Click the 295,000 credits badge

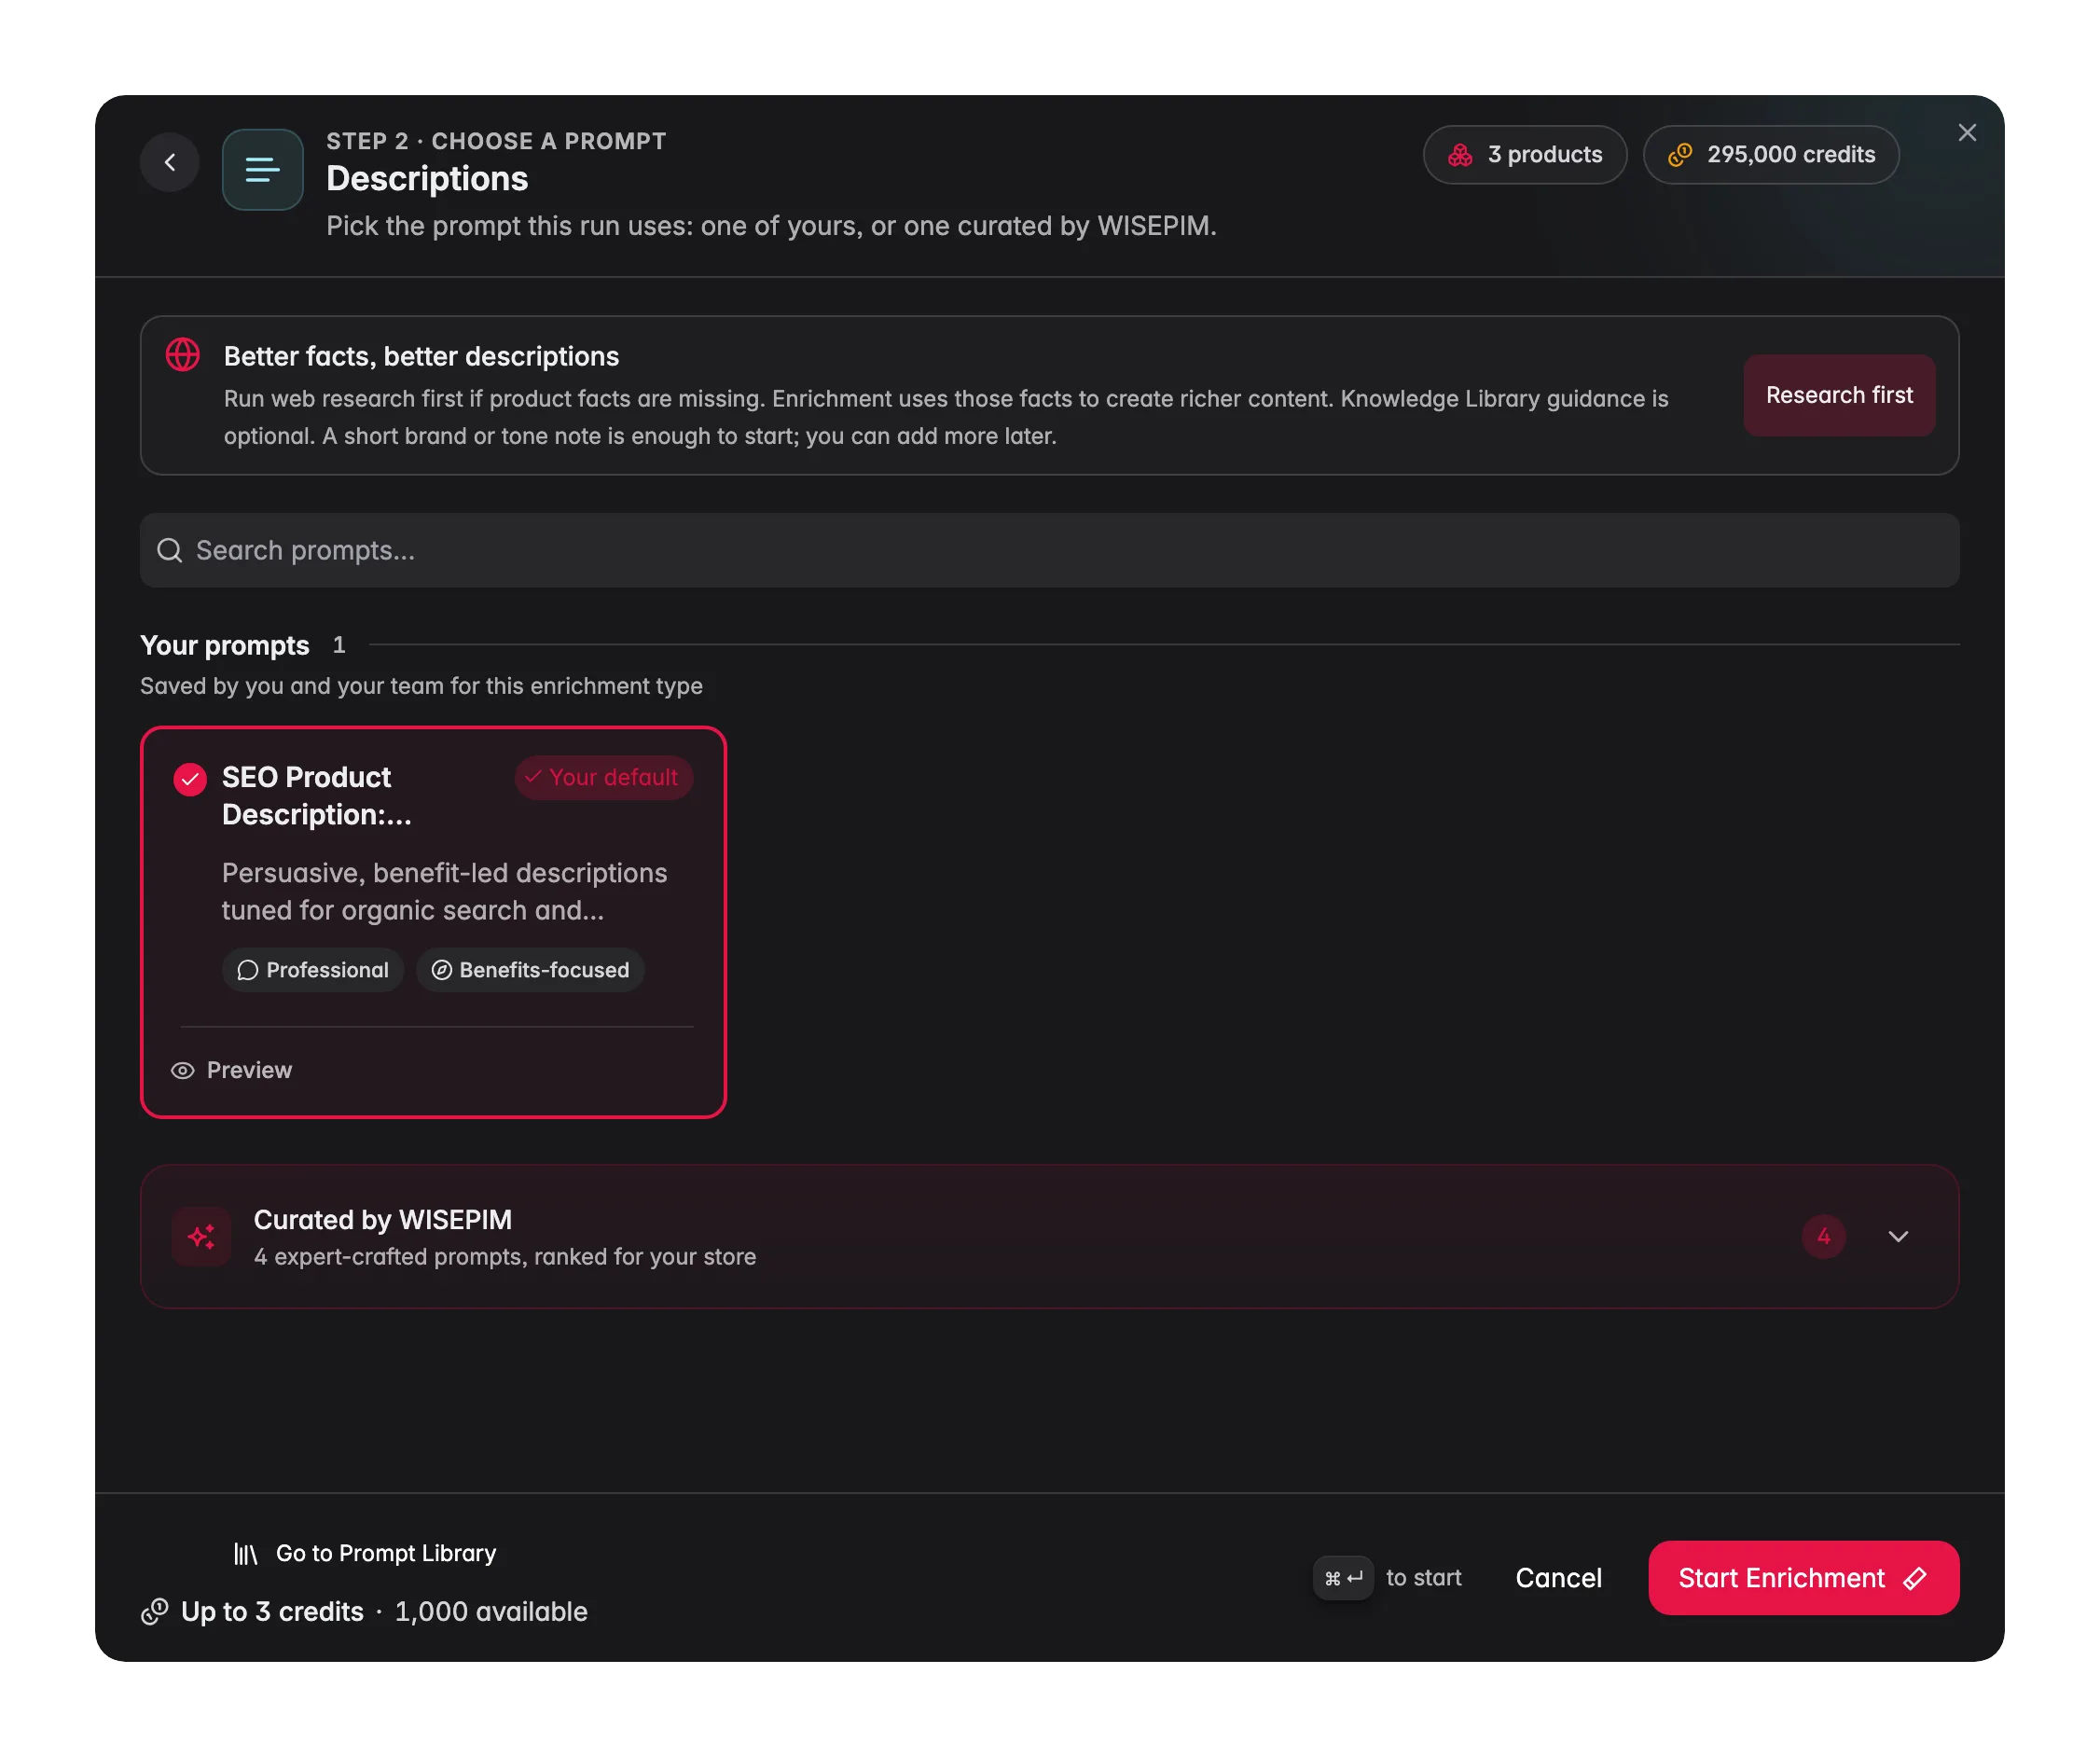(x=1770, y=154)
